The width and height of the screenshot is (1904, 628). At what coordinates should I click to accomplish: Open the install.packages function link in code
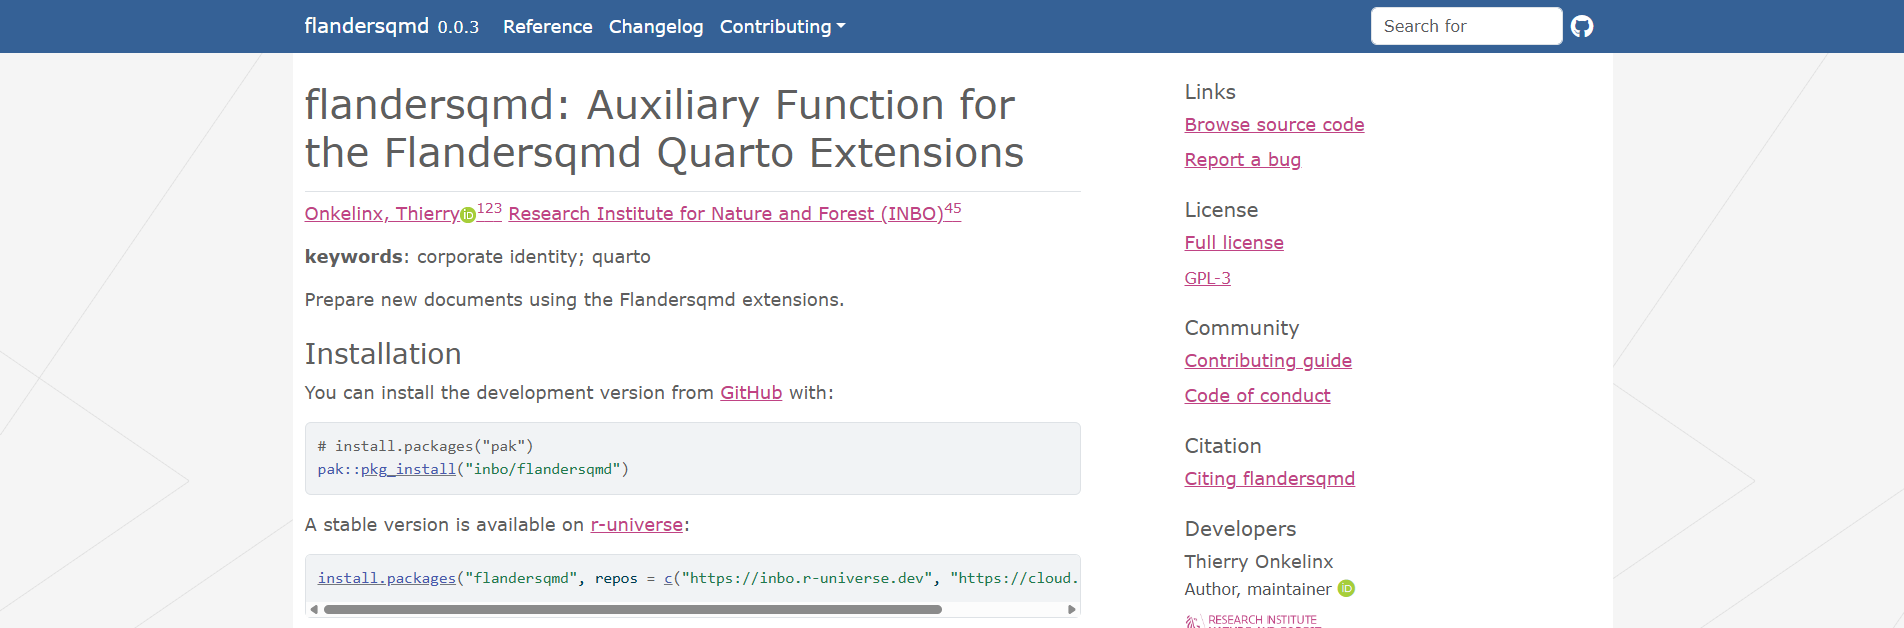coord(386,578)
